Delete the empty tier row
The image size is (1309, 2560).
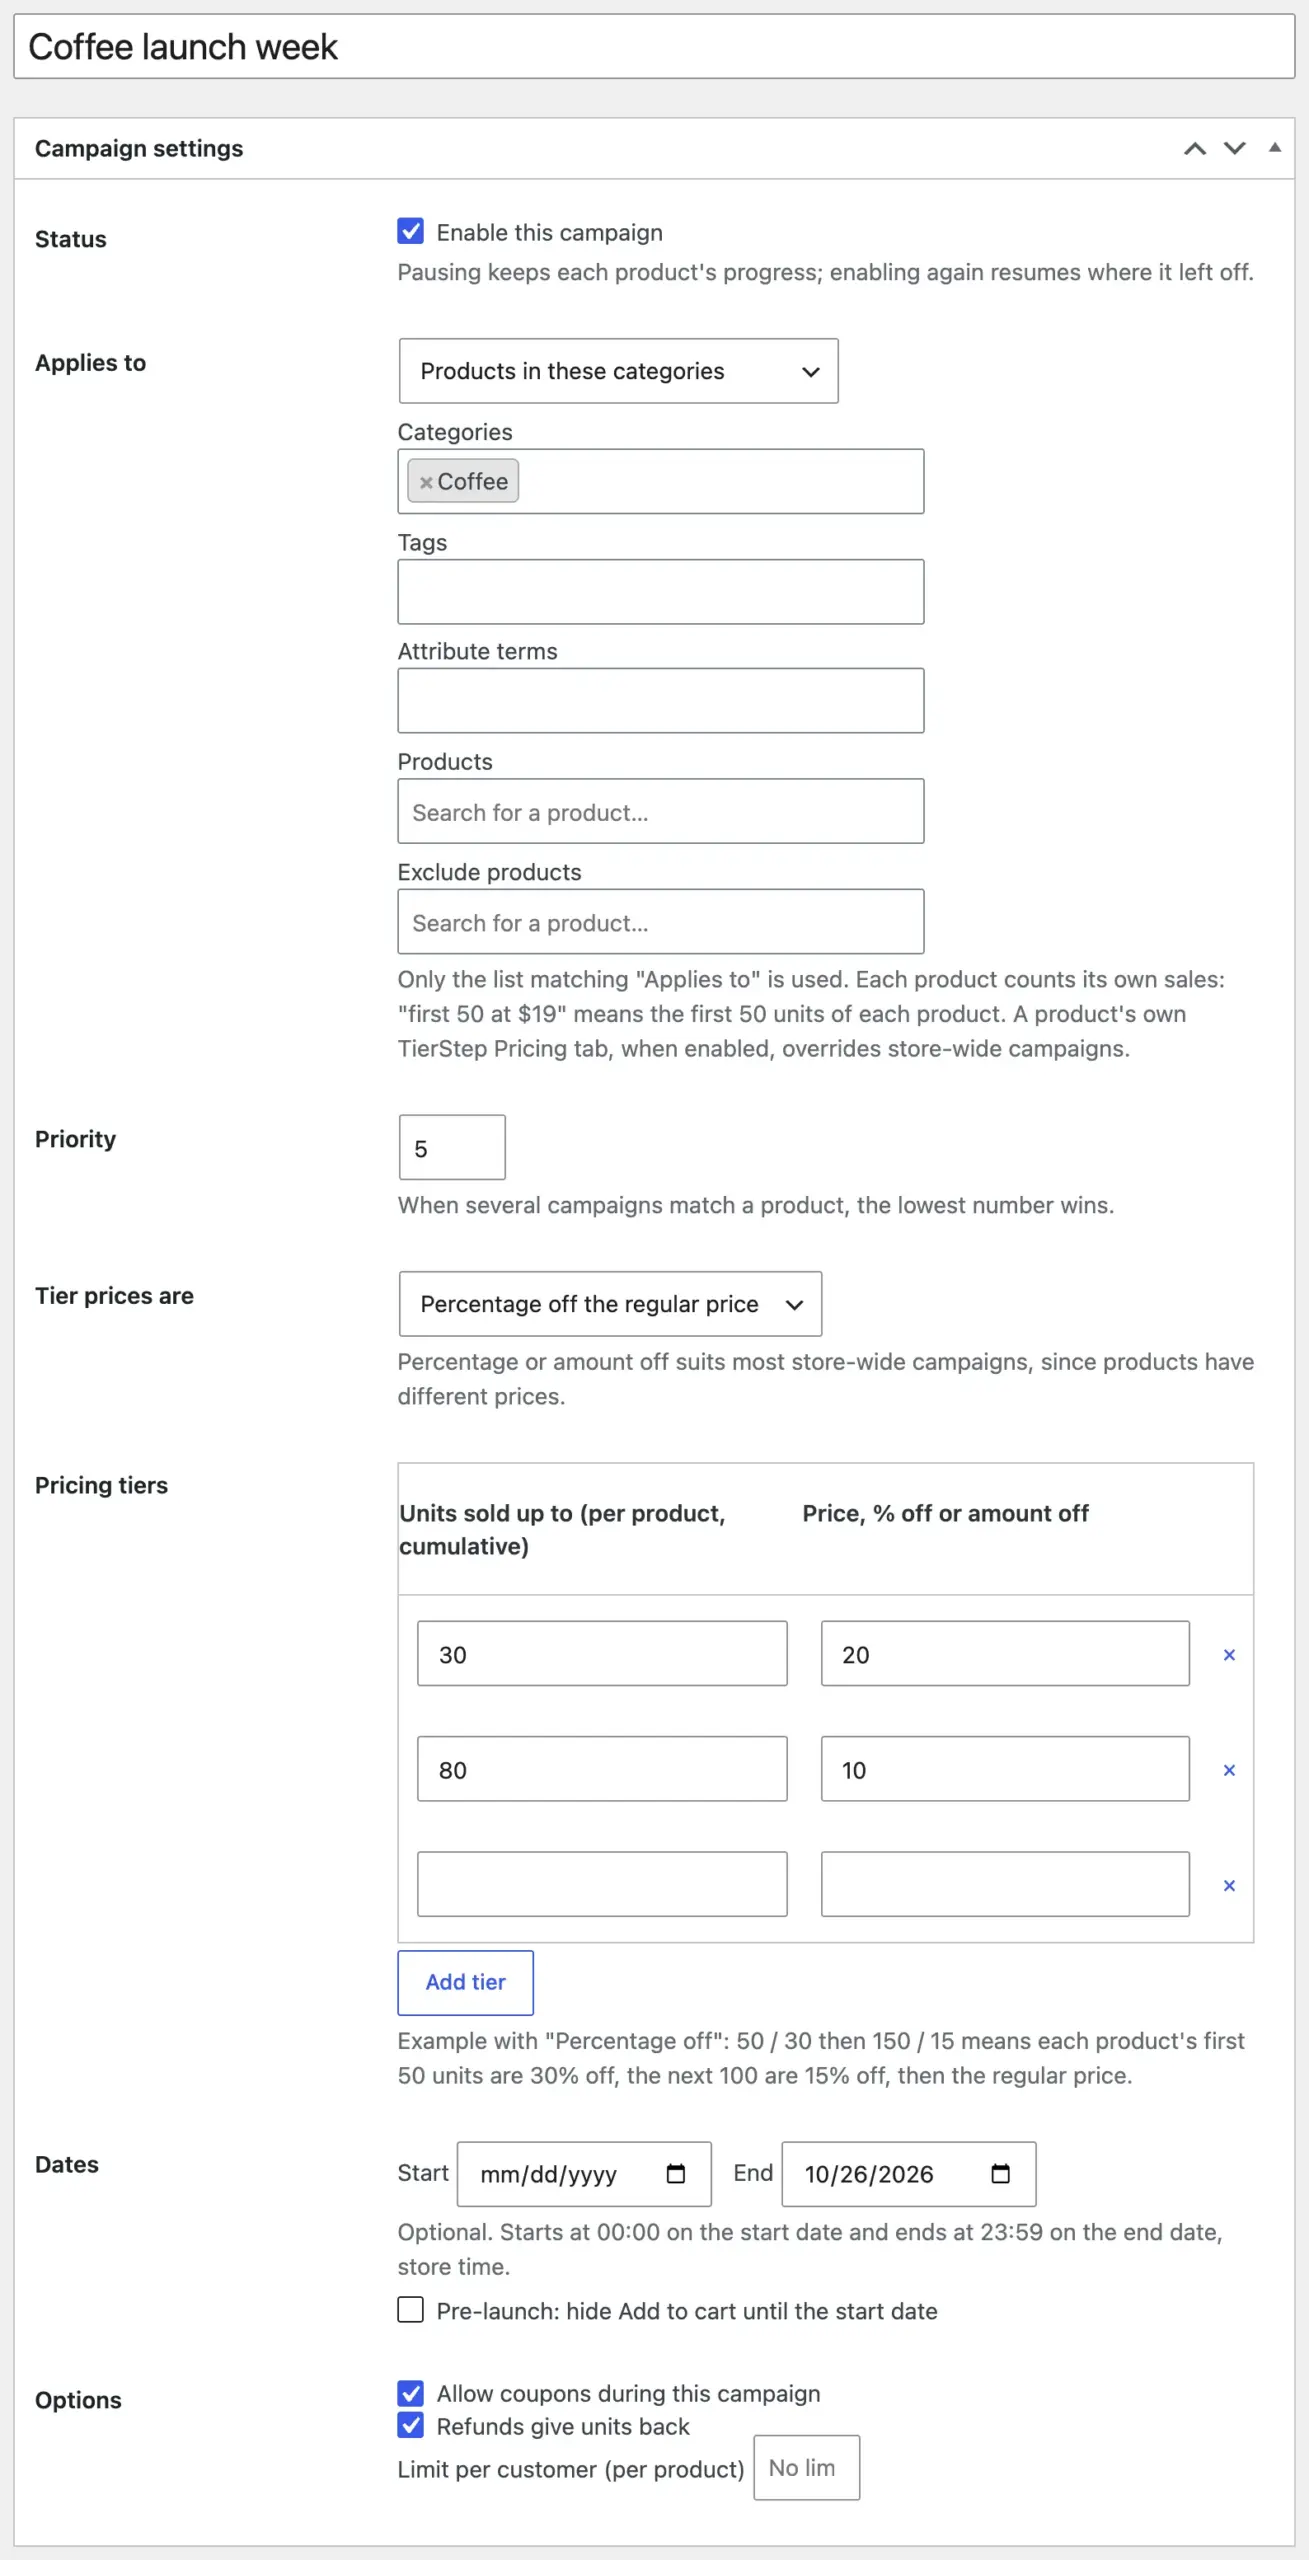(x=1229, y=1885)
